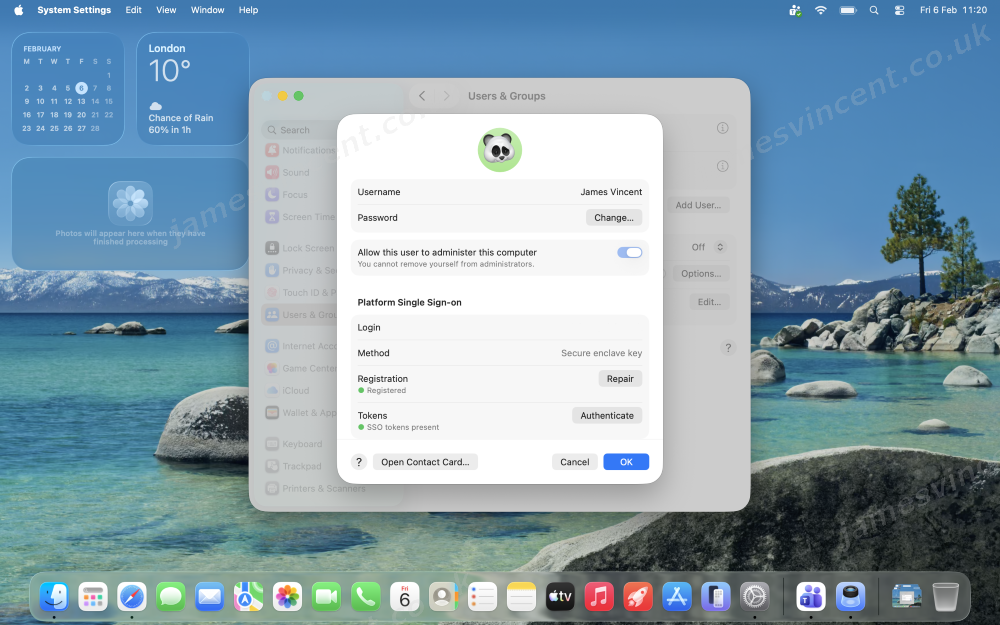Click the panda user avatar picture

(499, 150)
